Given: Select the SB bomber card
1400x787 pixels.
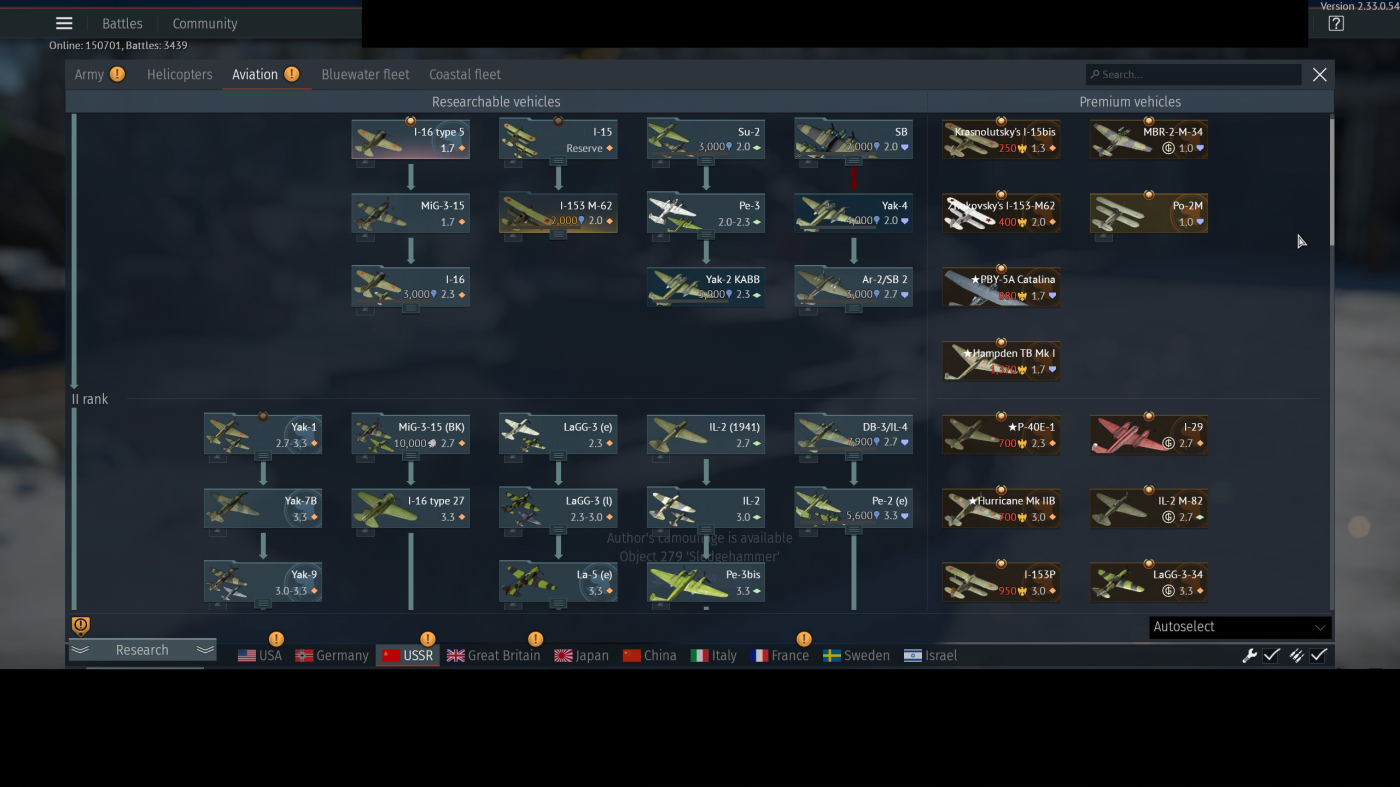Looking at the screenshot, I should [854, 140].
